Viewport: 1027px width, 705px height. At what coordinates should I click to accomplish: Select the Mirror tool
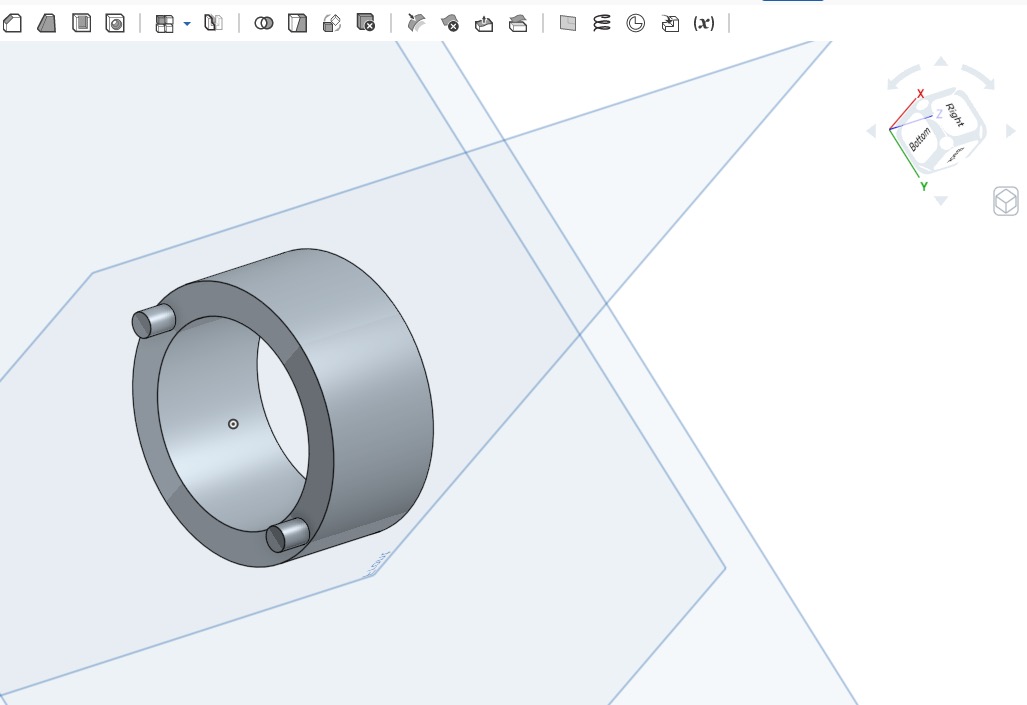click(x=213, y=23)
